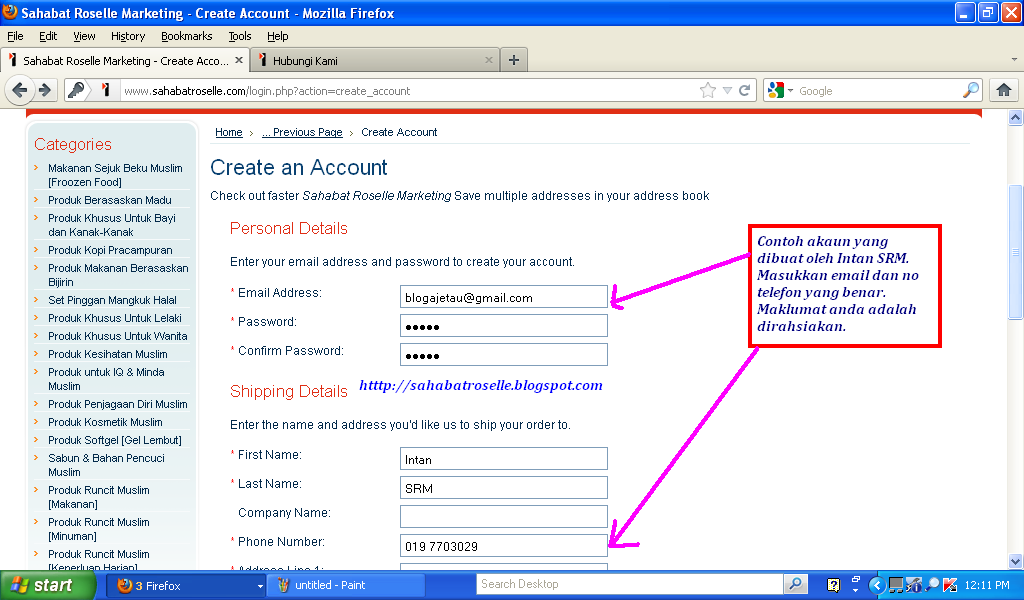
Task: Open Produk Kosmetik Muslim category
Action: pyautogui.click(x=105, y=422)
